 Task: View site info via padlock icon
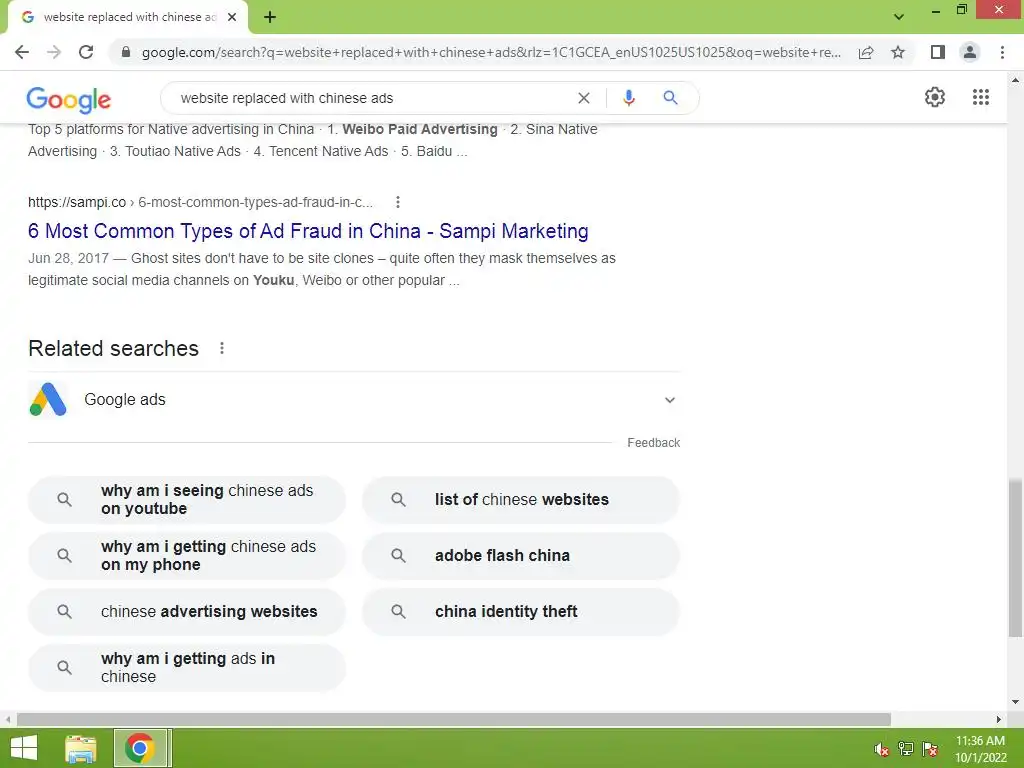(127, 52)
